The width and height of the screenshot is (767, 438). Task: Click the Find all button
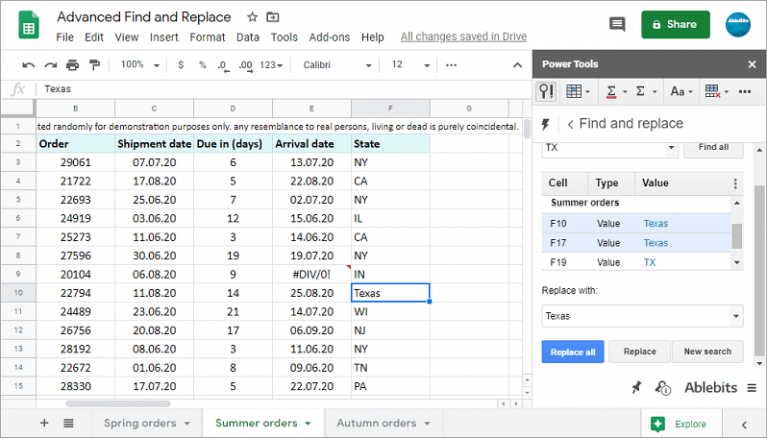pos(713,147)
